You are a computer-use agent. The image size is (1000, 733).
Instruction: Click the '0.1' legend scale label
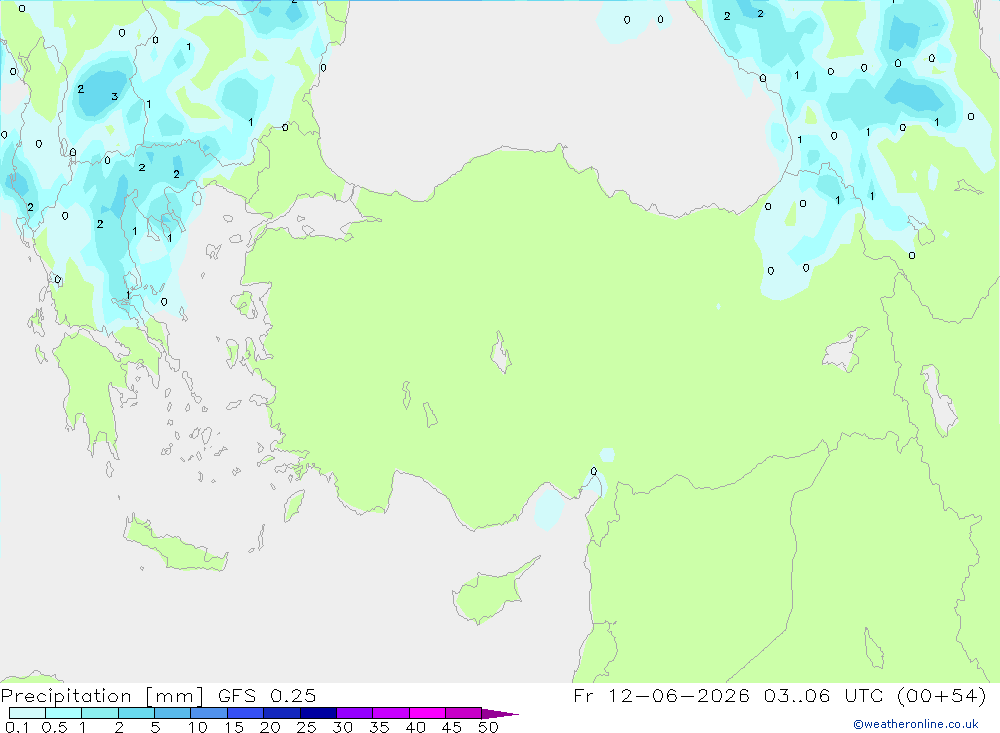pos(17,727)
